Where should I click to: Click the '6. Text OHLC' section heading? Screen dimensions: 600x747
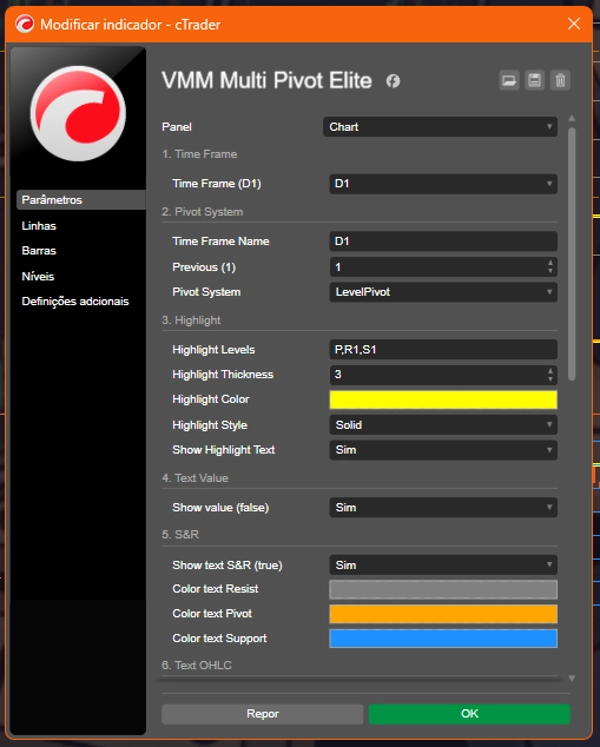[196, 665]
